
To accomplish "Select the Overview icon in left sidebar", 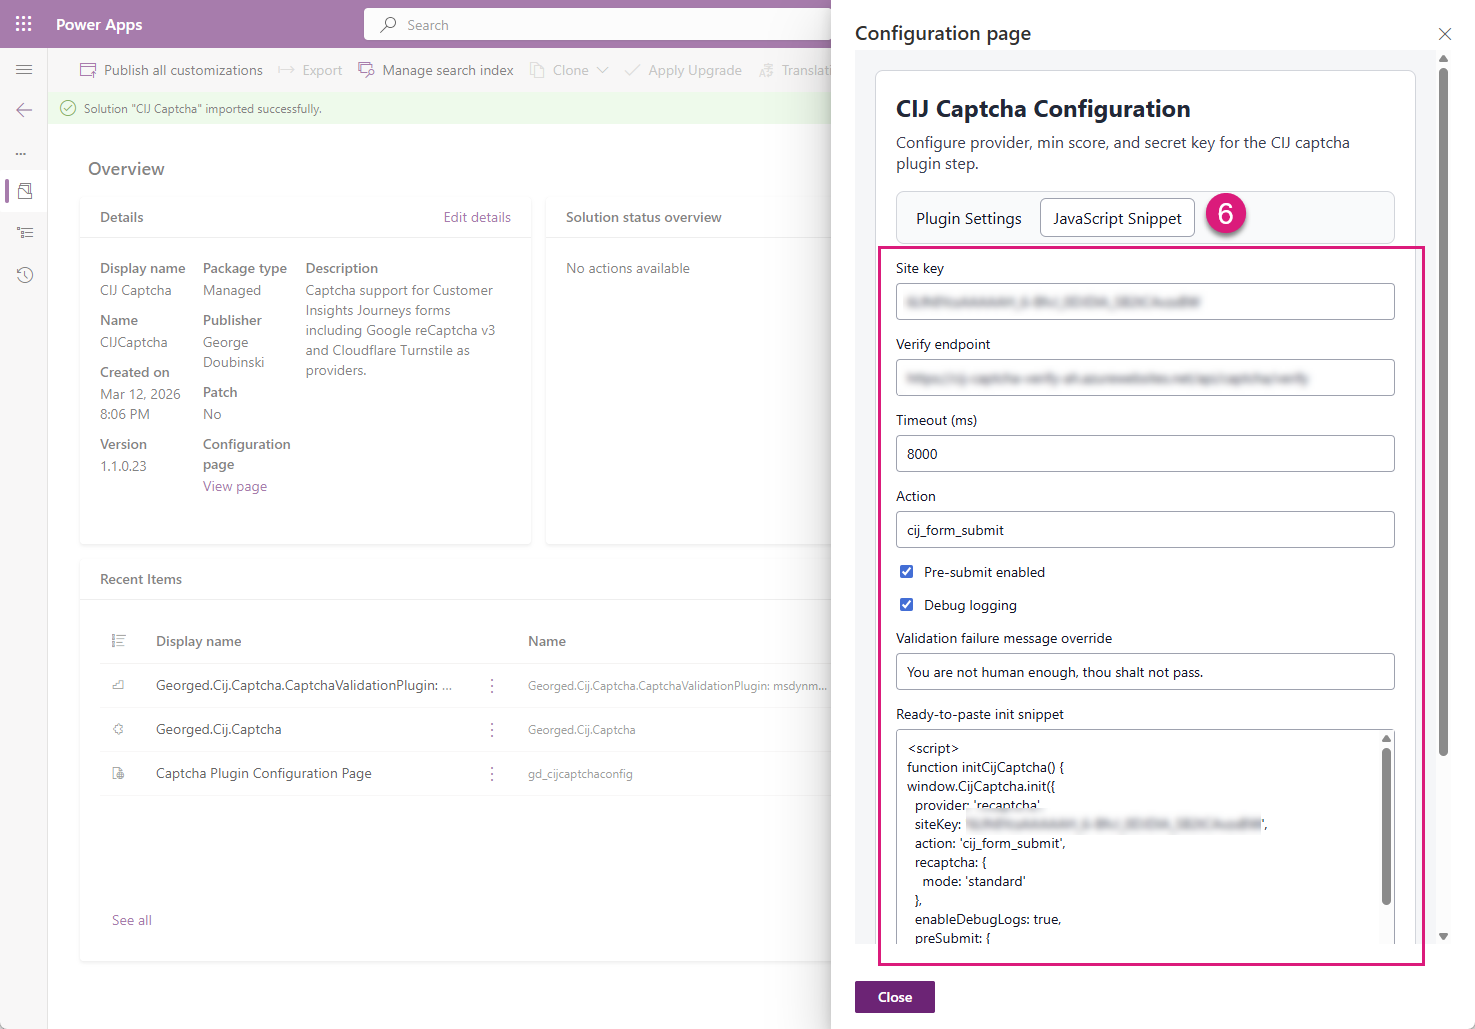I will click(x=25, y=190).
